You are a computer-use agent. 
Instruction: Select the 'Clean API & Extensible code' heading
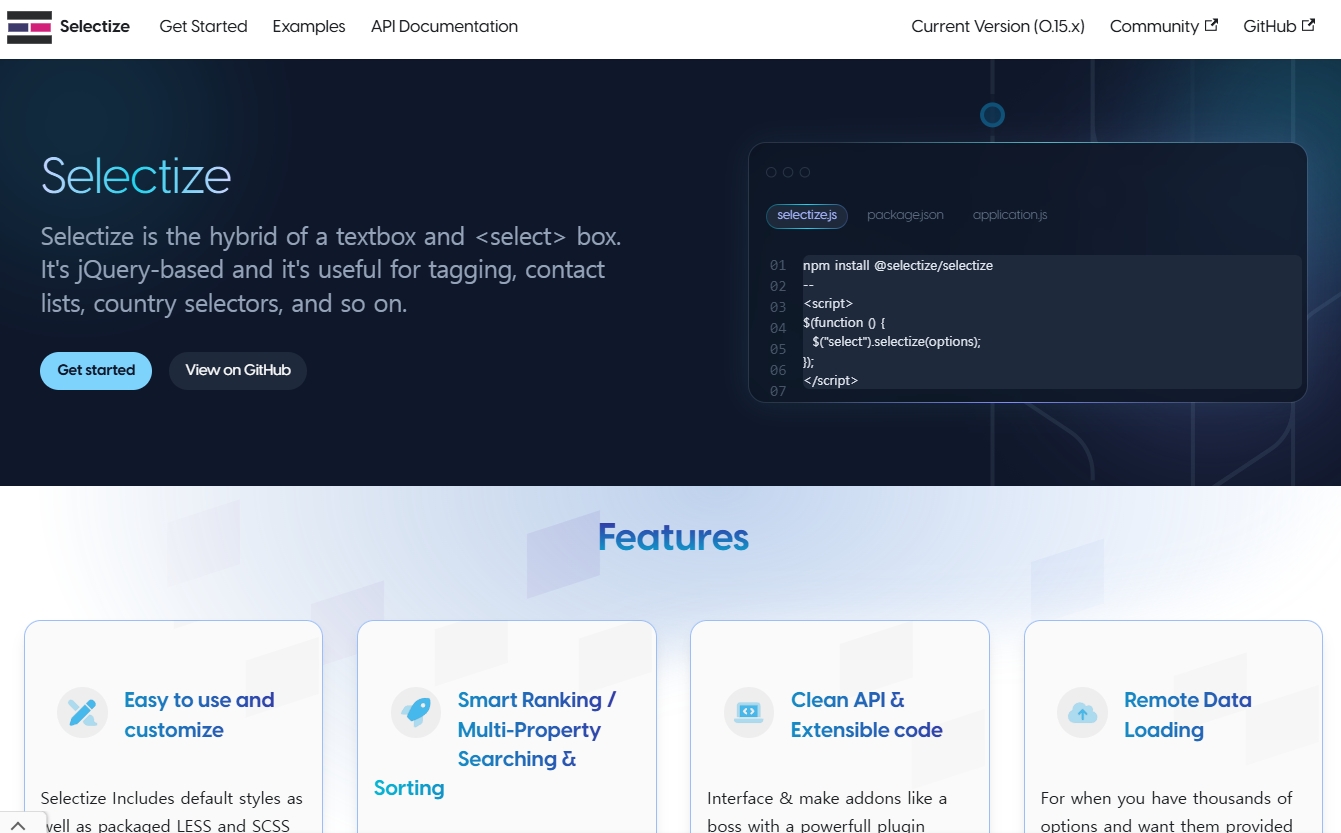(866, 715)
